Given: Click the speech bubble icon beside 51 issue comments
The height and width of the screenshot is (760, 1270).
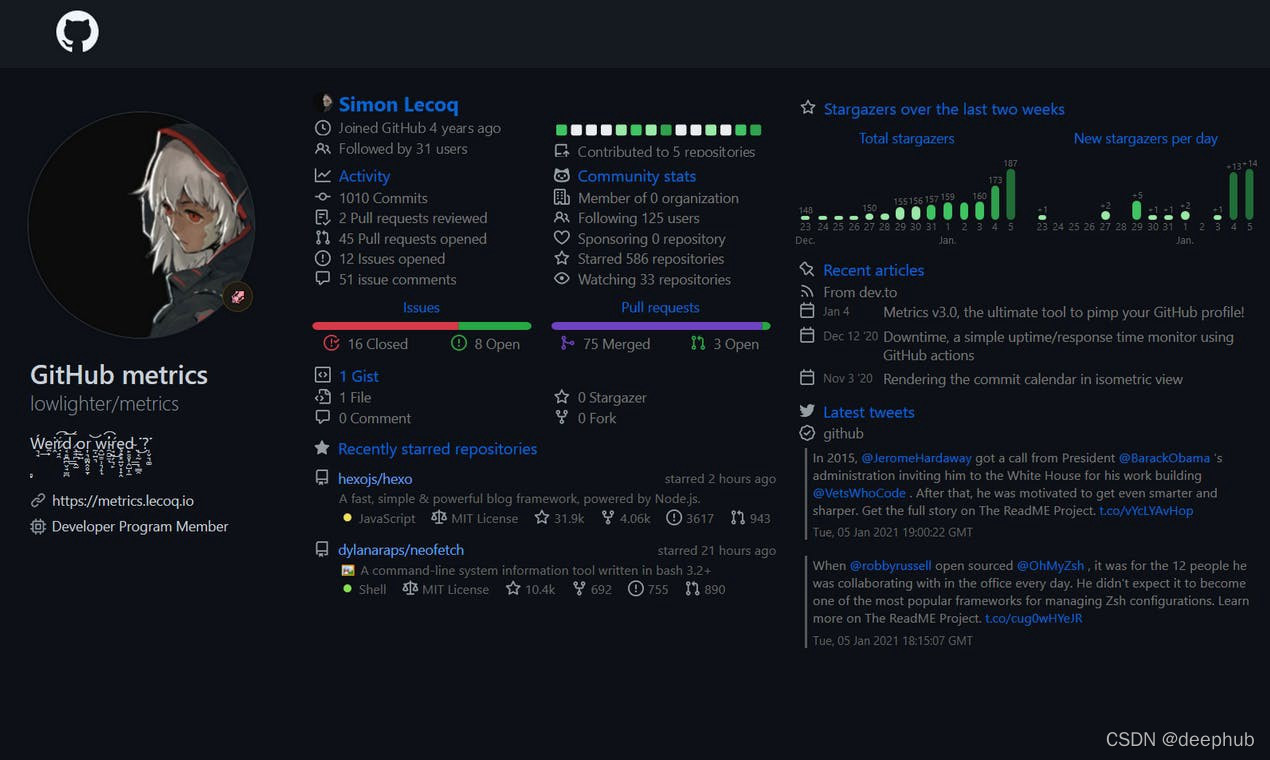Looking at the screenshot, I should tap(322, 279).
